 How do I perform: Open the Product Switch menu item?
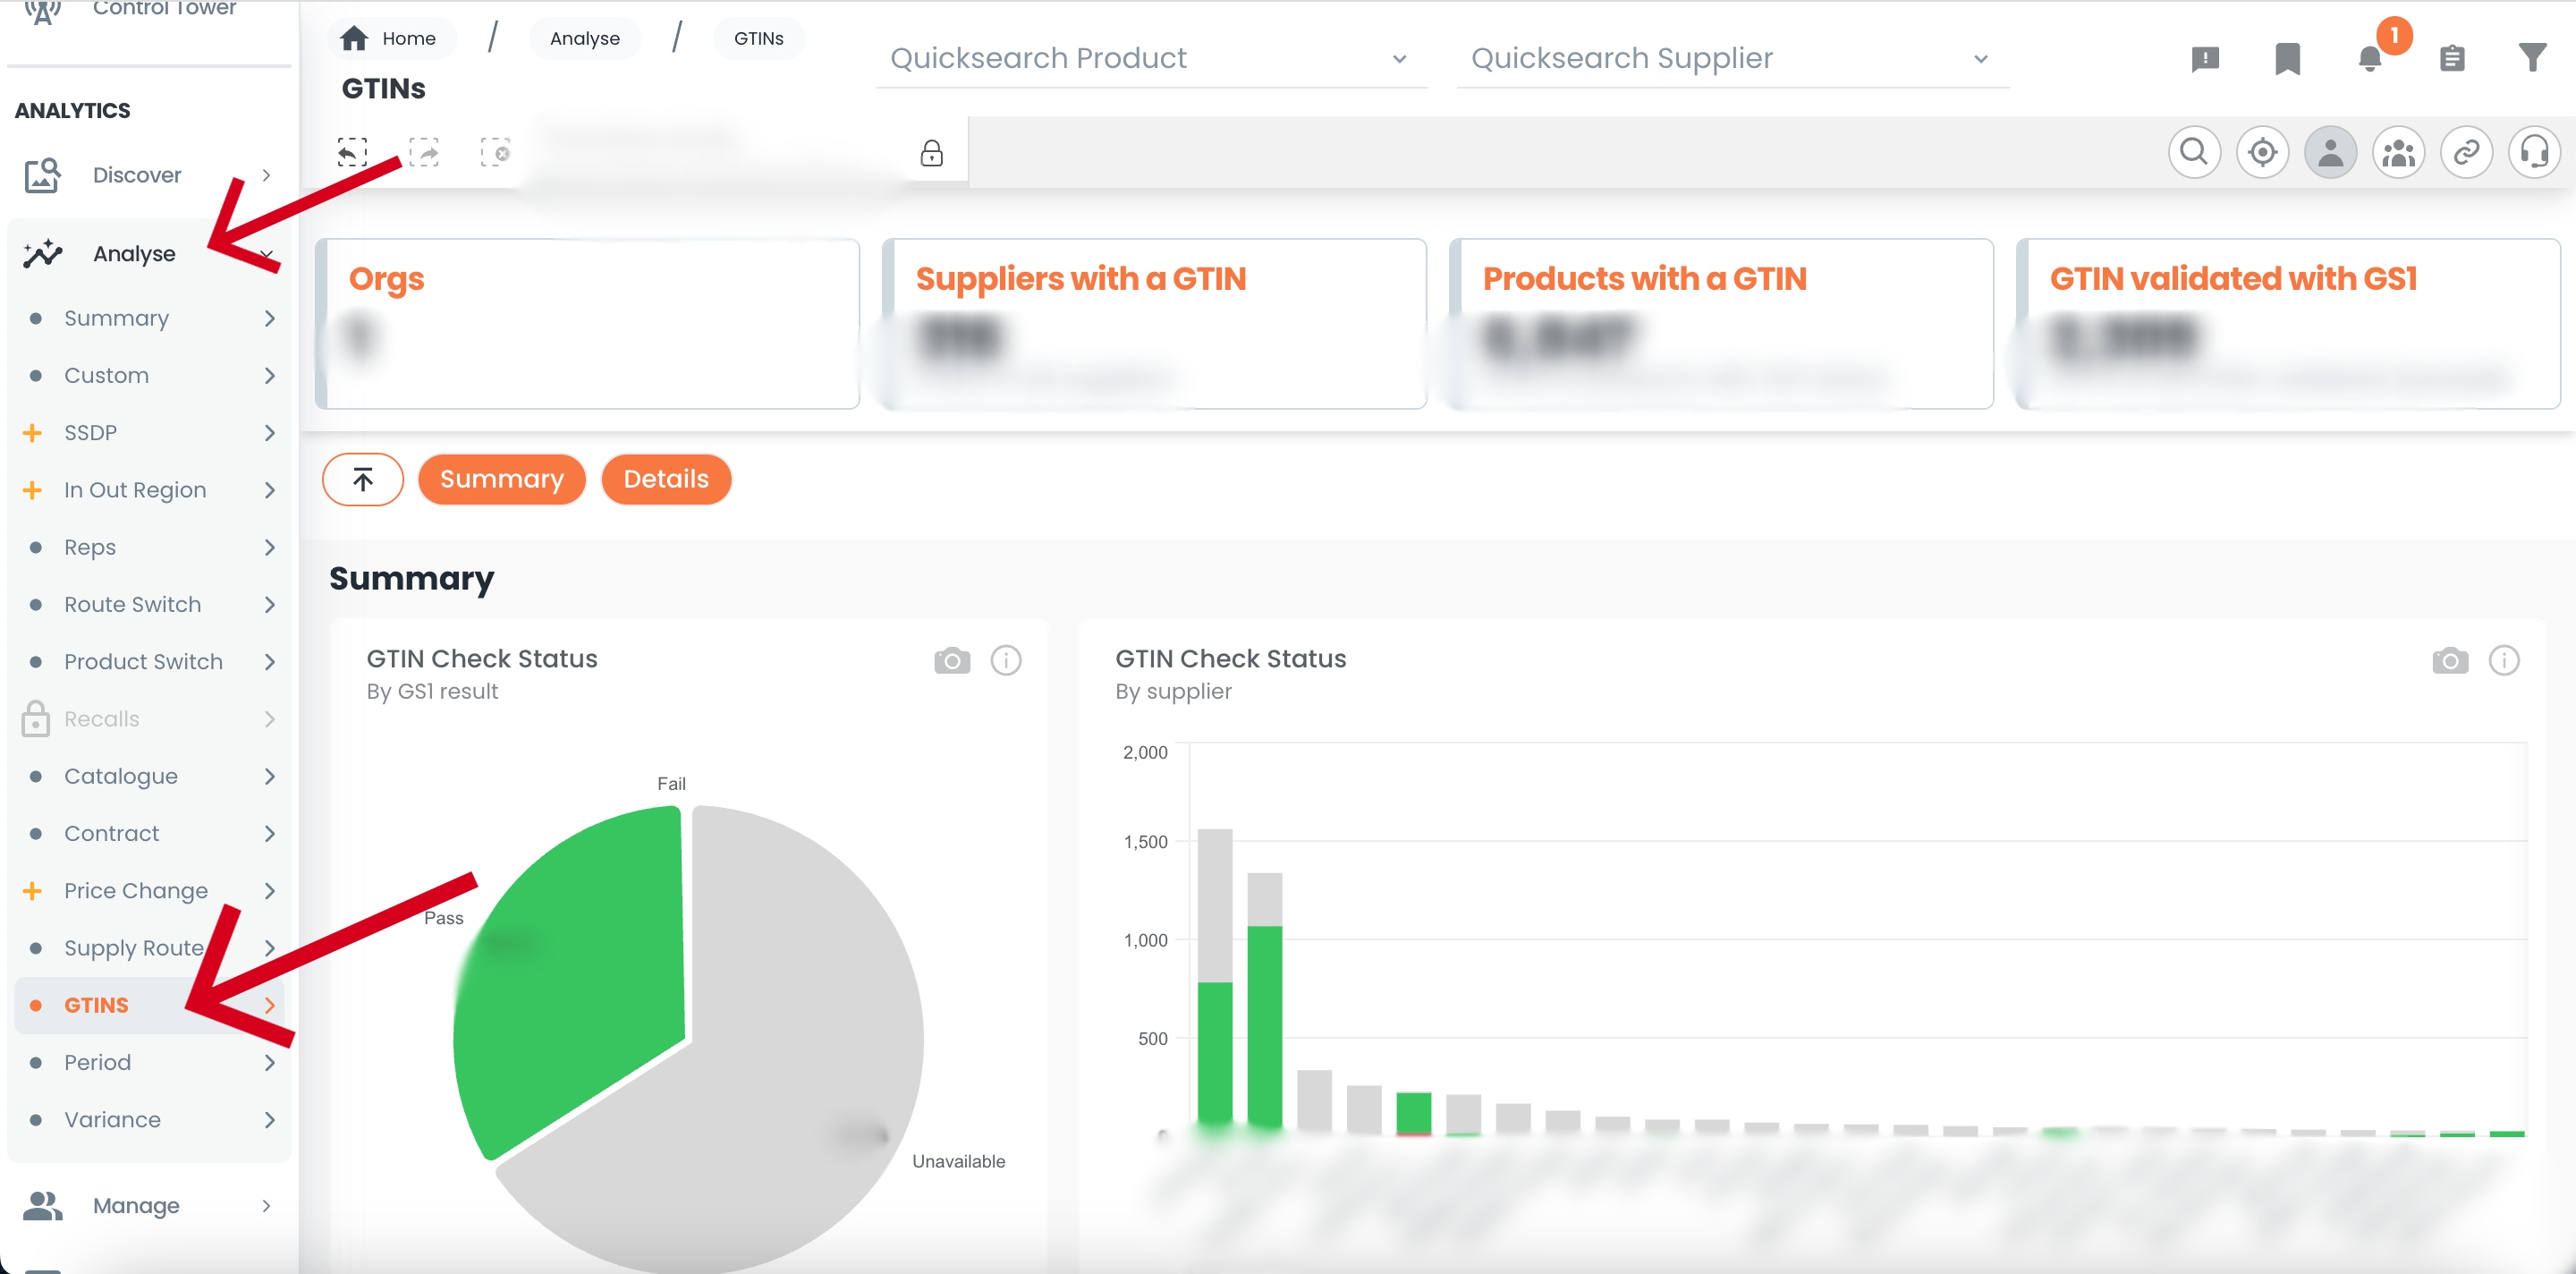150,662
